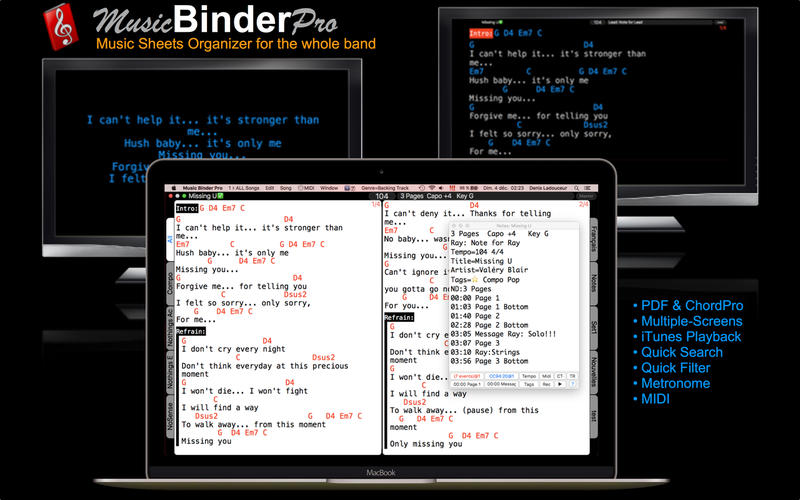This screenshot has width=800, height=500.
Task: Select the Compo side tab
Action: (x=170, y=283)
